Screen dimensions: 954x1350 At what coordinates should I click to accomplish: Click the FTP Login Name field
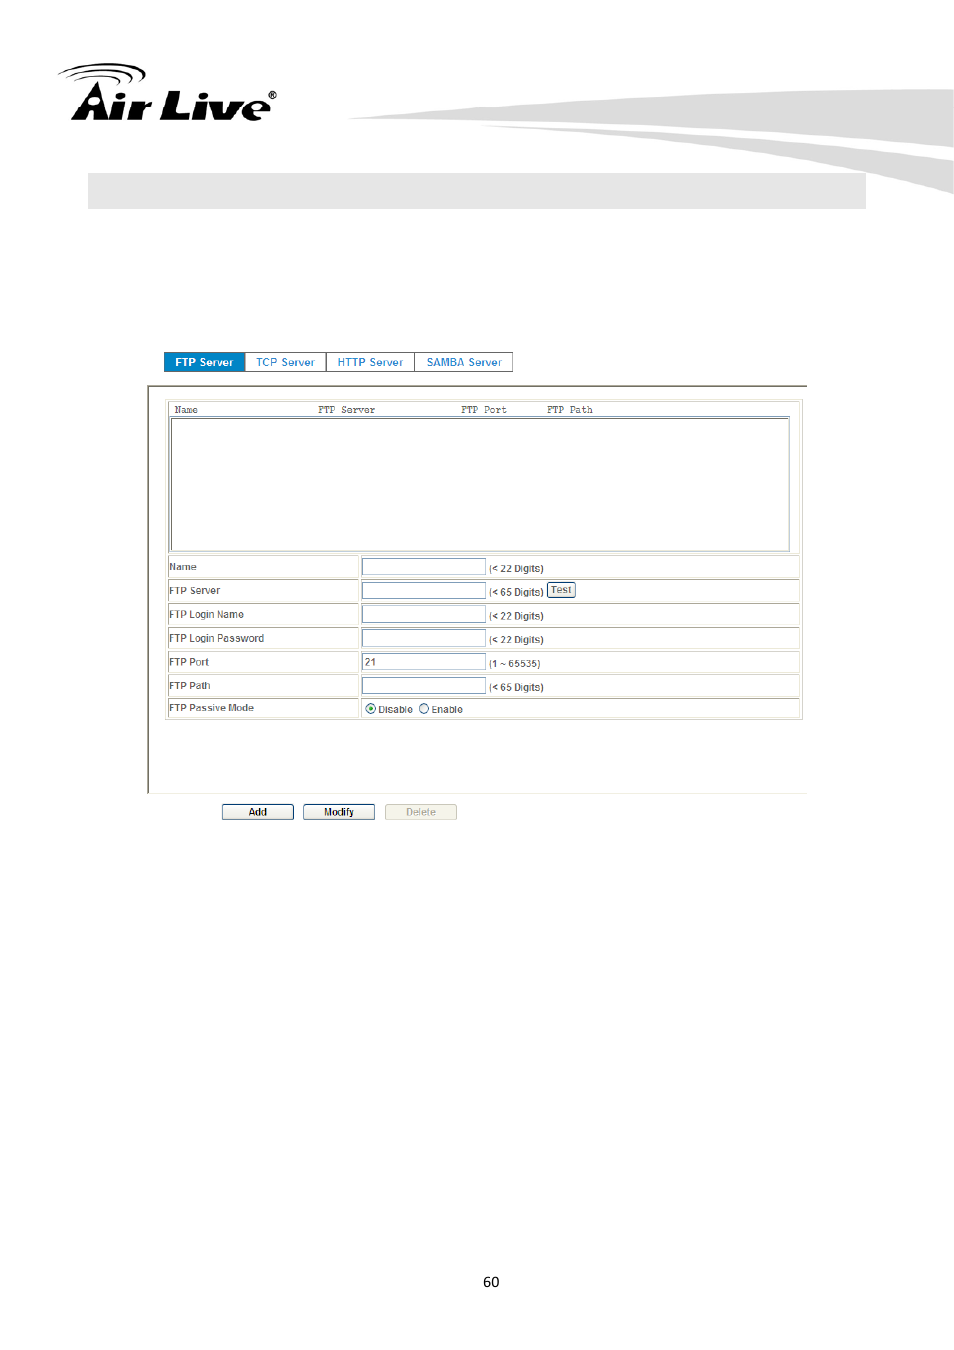(424, 614)
